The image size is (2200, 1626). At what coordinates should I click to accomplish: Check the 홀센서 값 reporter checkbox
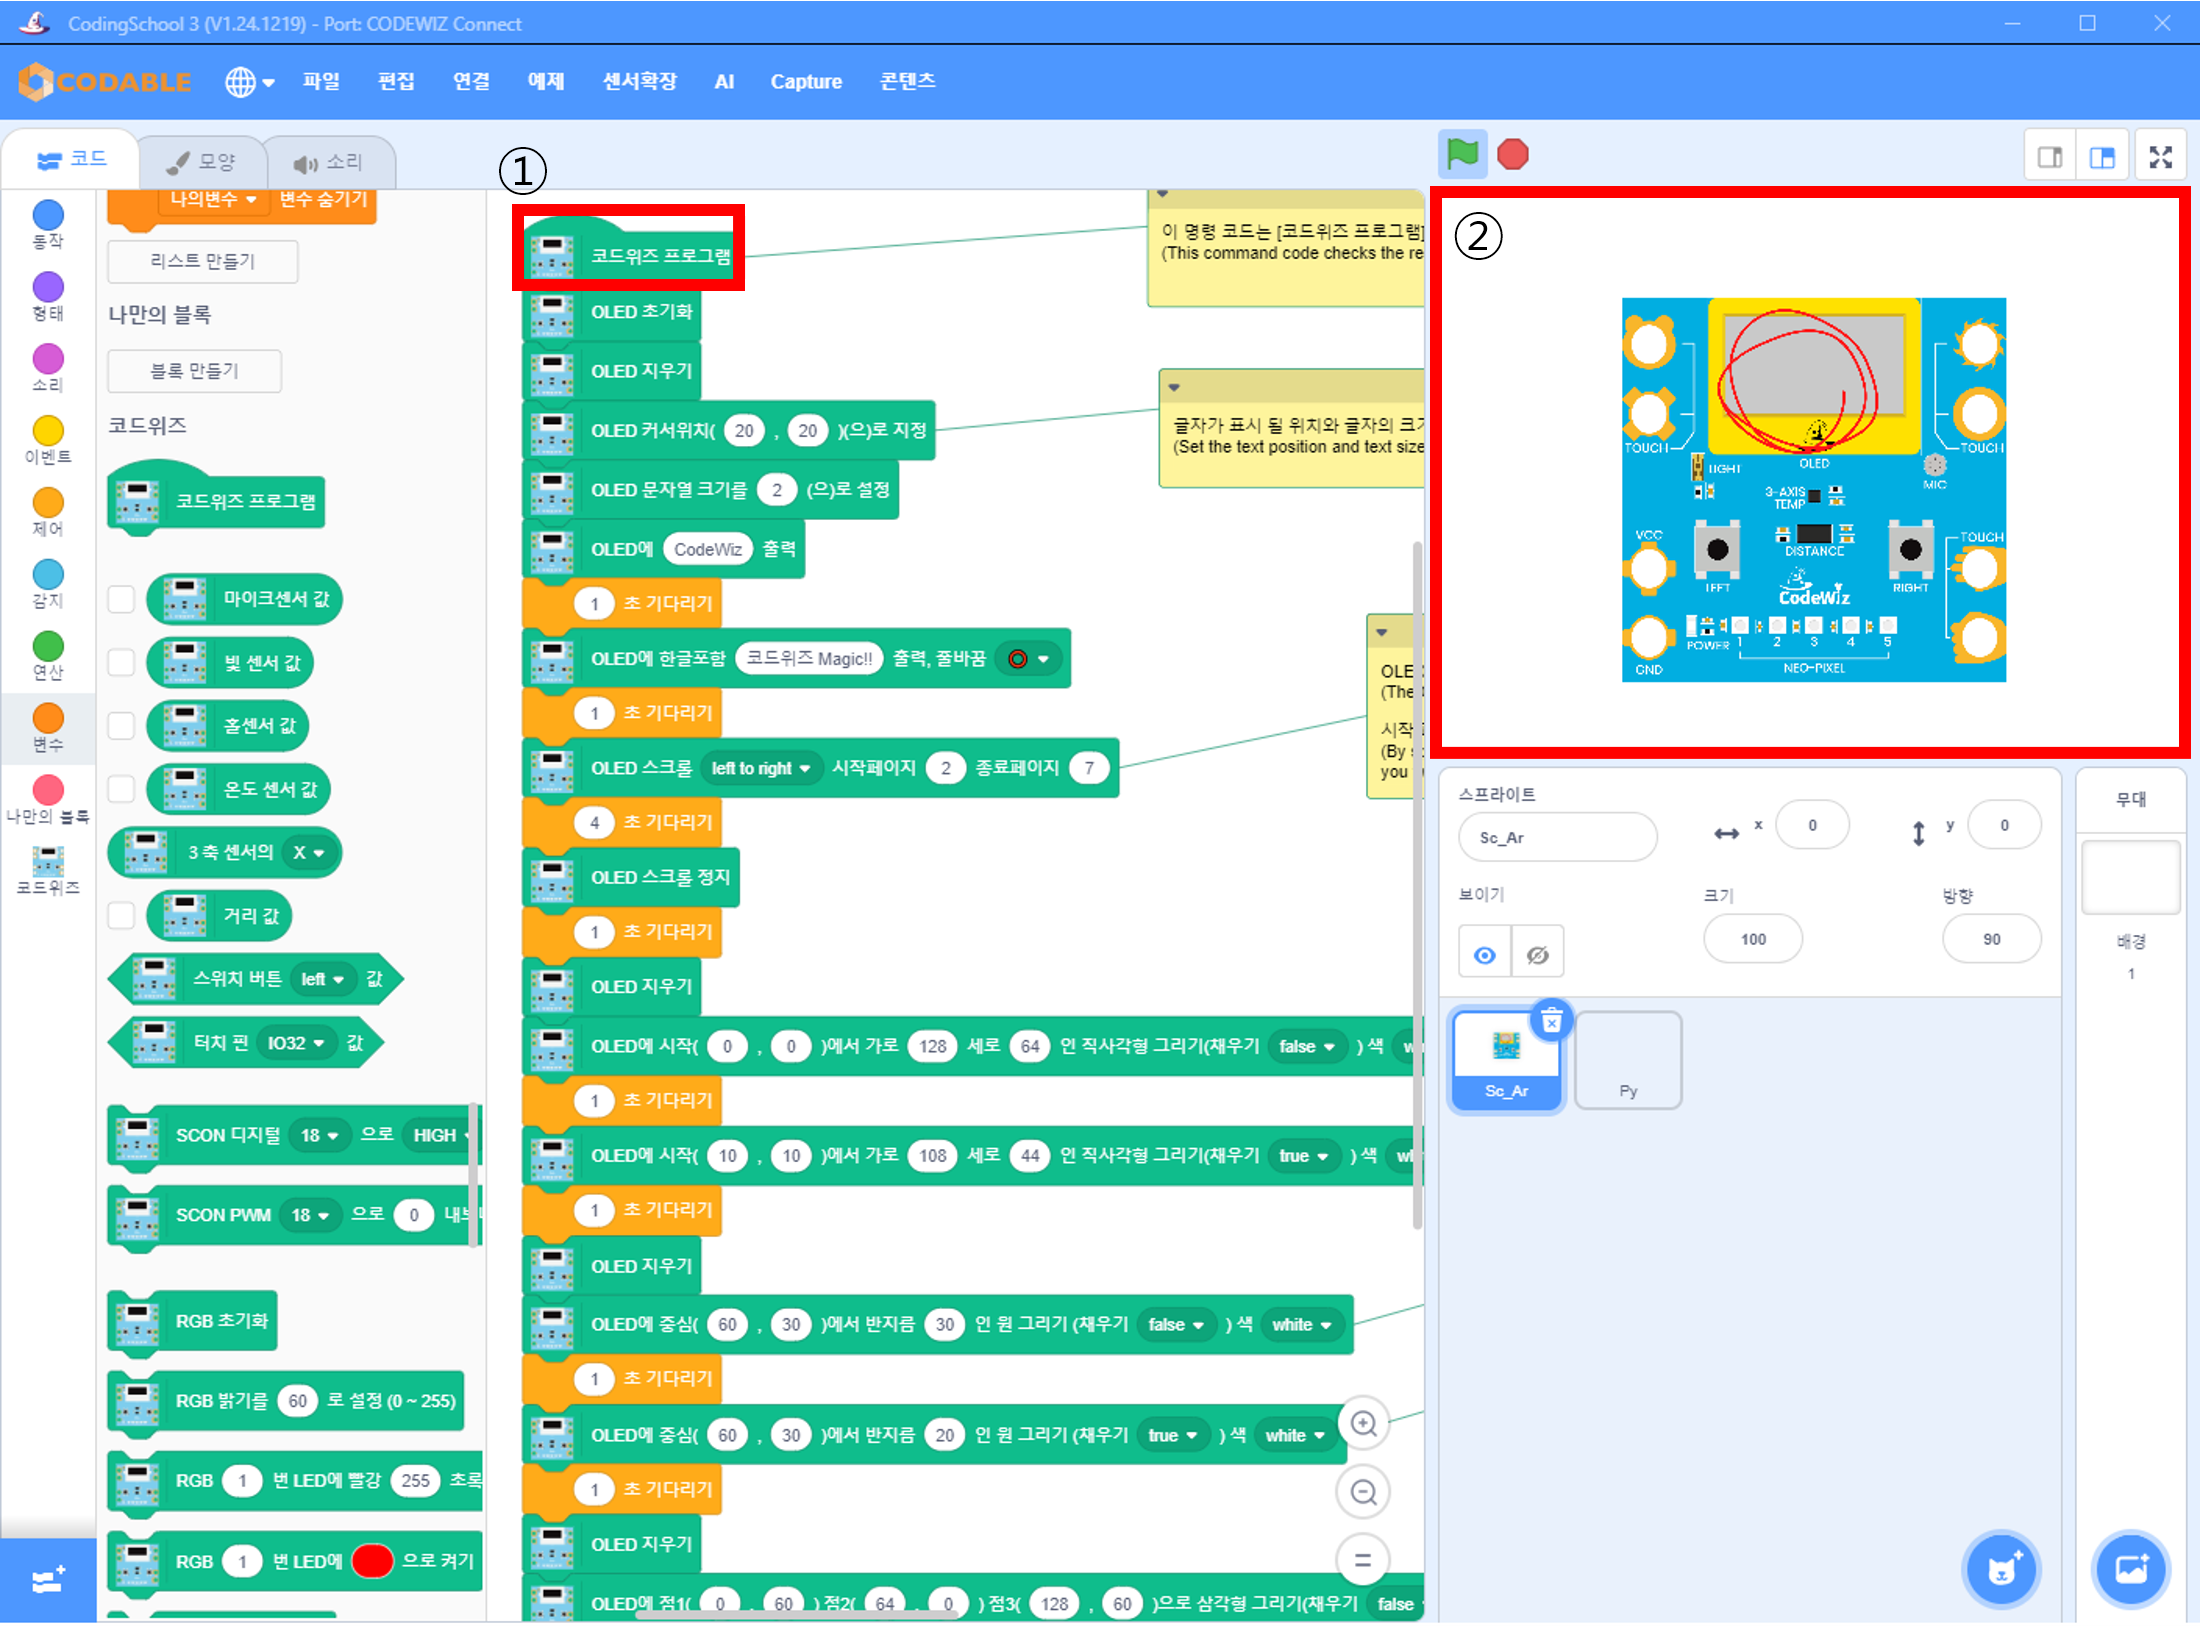point(121,725)
